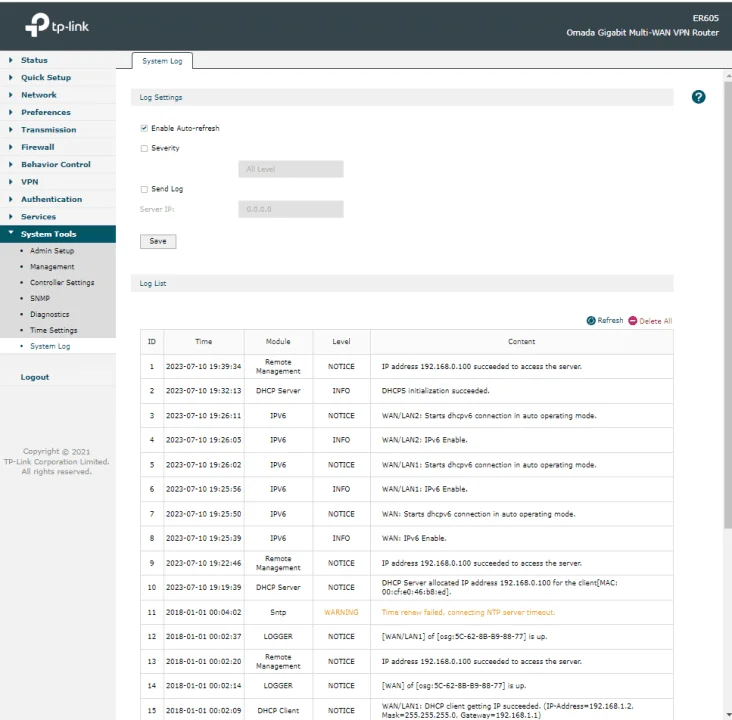Image resolution: width=732 pixels, height=720 pixels.
Task: Click the Level column header
Action: coord(341,342)
